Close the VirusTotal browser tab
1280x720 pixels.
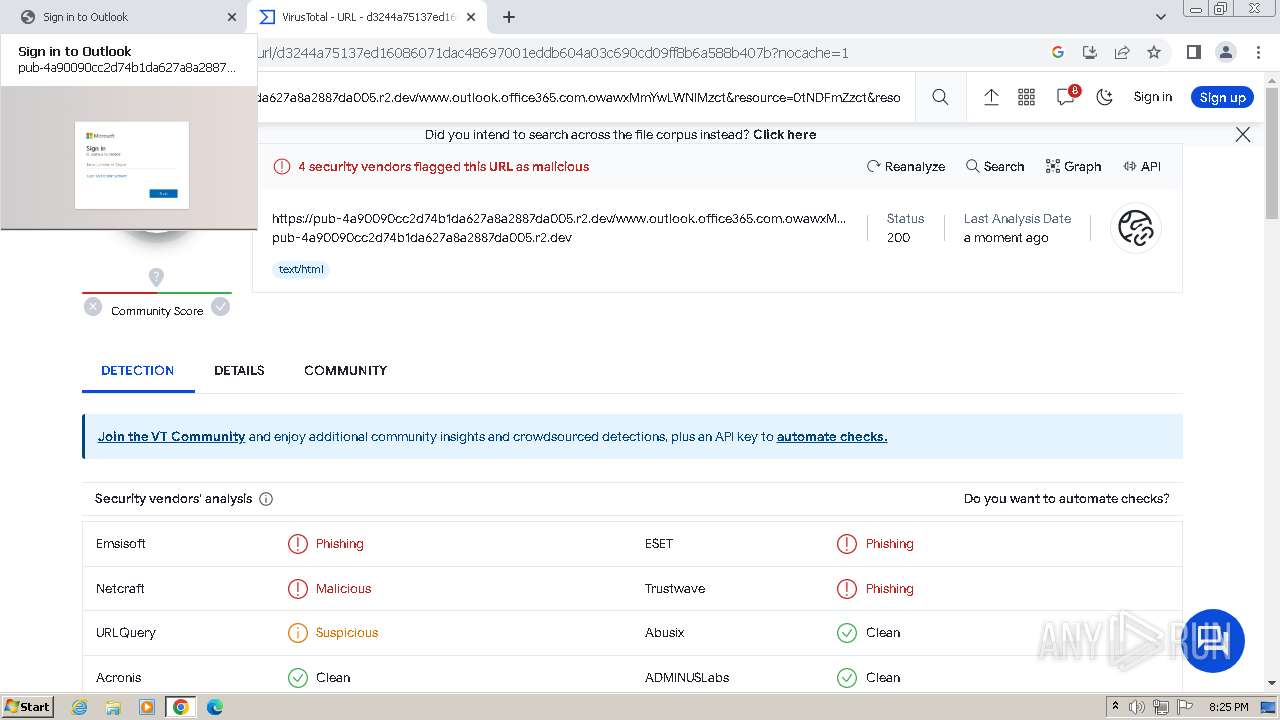[471, 17]
